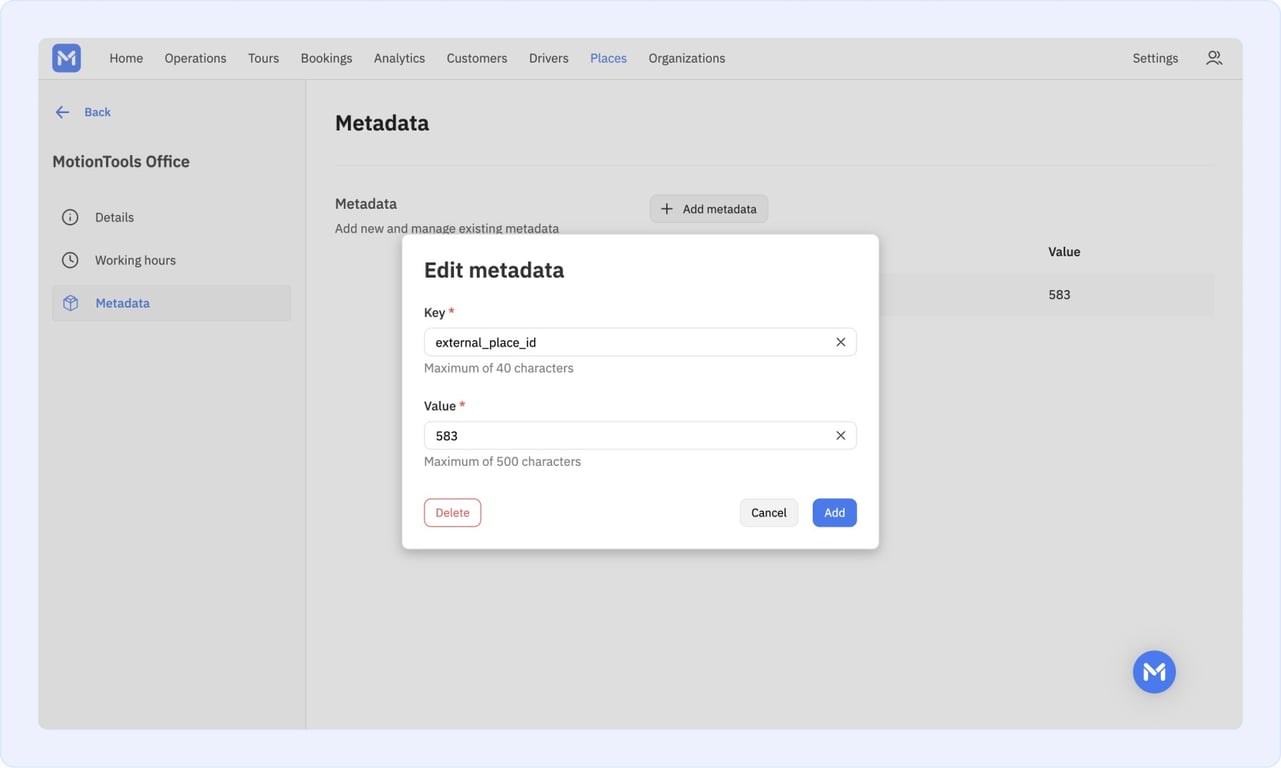
Task: Open the Operations menu
Action: [195, 58]
